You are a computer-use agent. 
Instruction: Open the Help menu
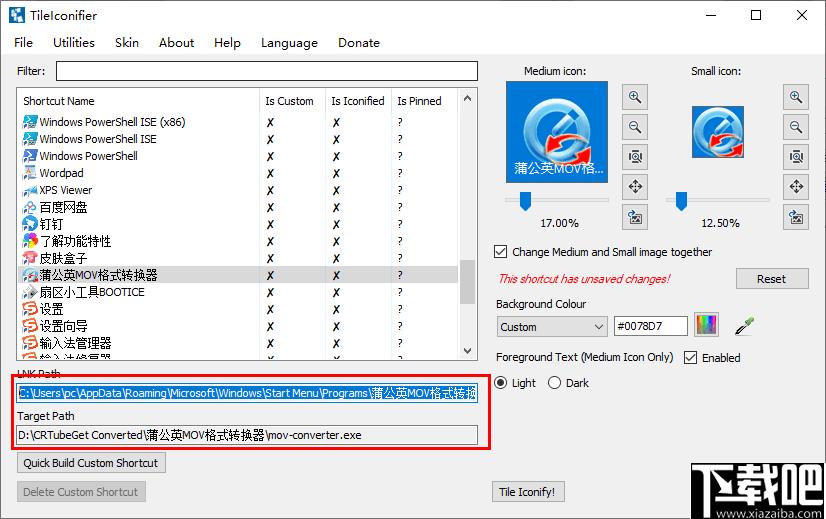pyautogui.click(x=227, y=43)
